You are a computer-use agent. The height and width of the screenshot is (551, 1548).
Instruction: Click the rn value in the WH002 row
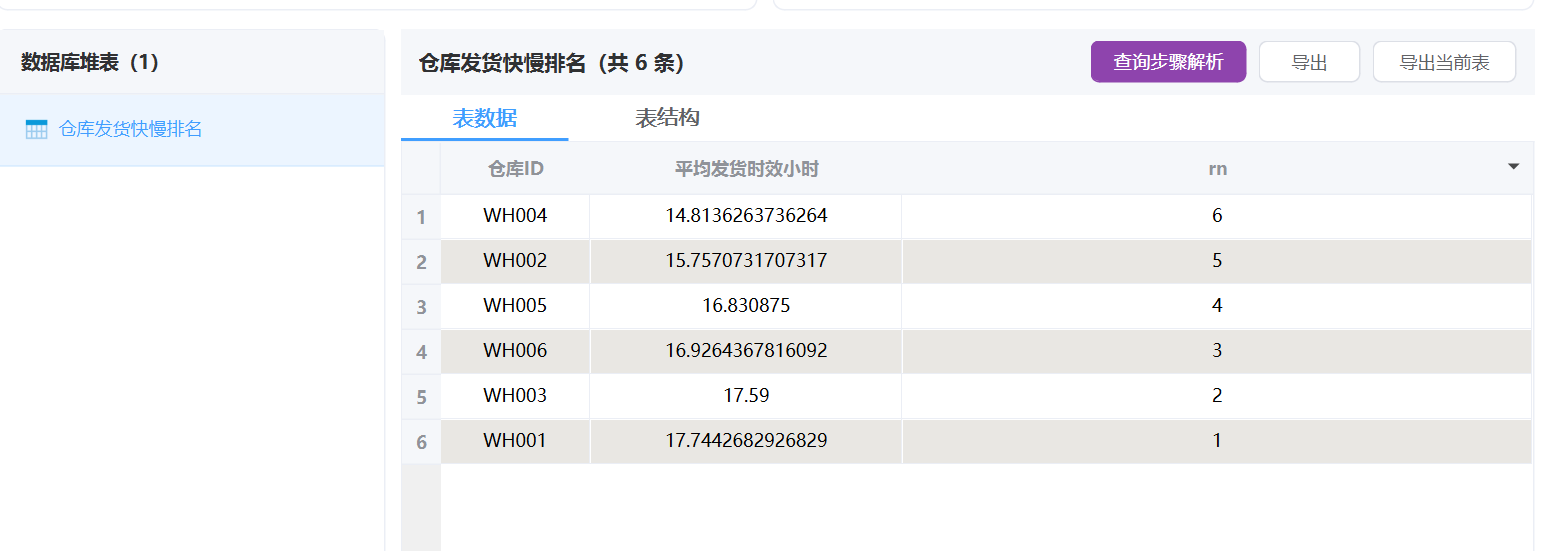tap(1217, 261)
